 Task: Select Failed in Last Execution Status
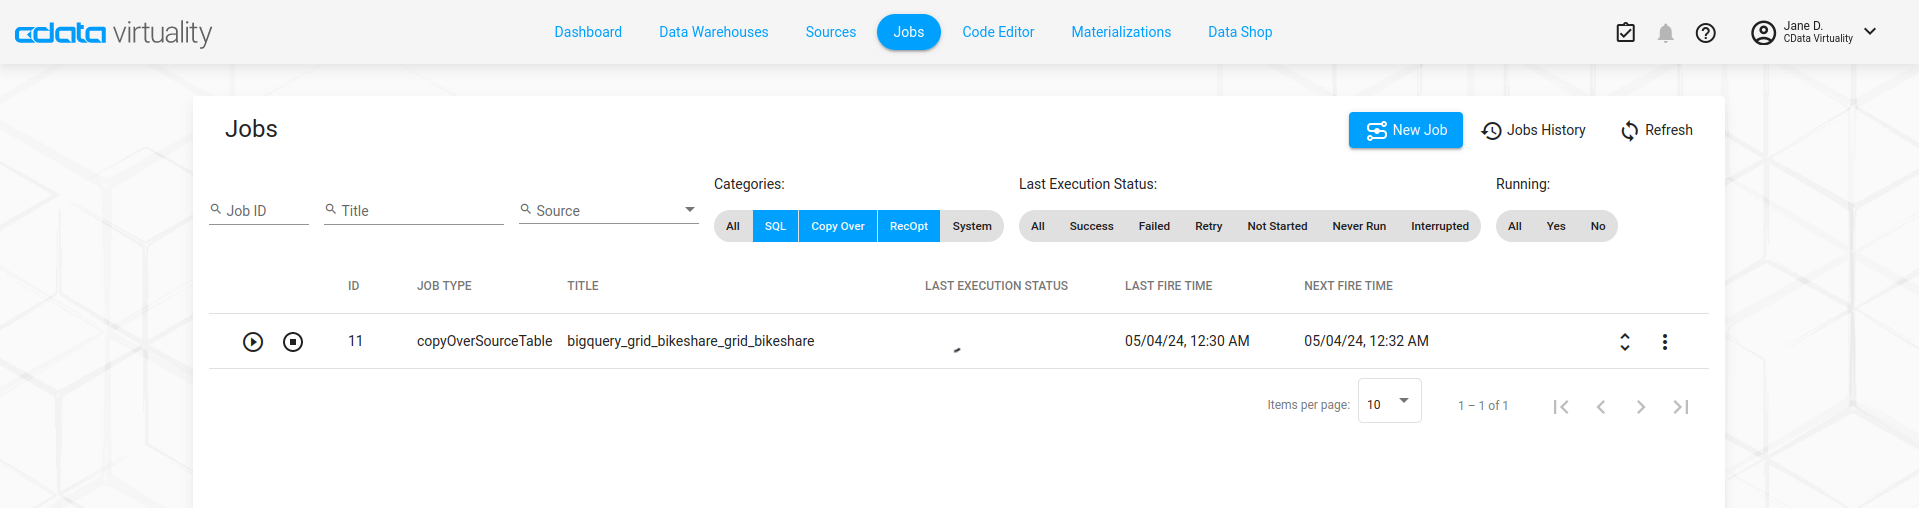(1154, 226)
